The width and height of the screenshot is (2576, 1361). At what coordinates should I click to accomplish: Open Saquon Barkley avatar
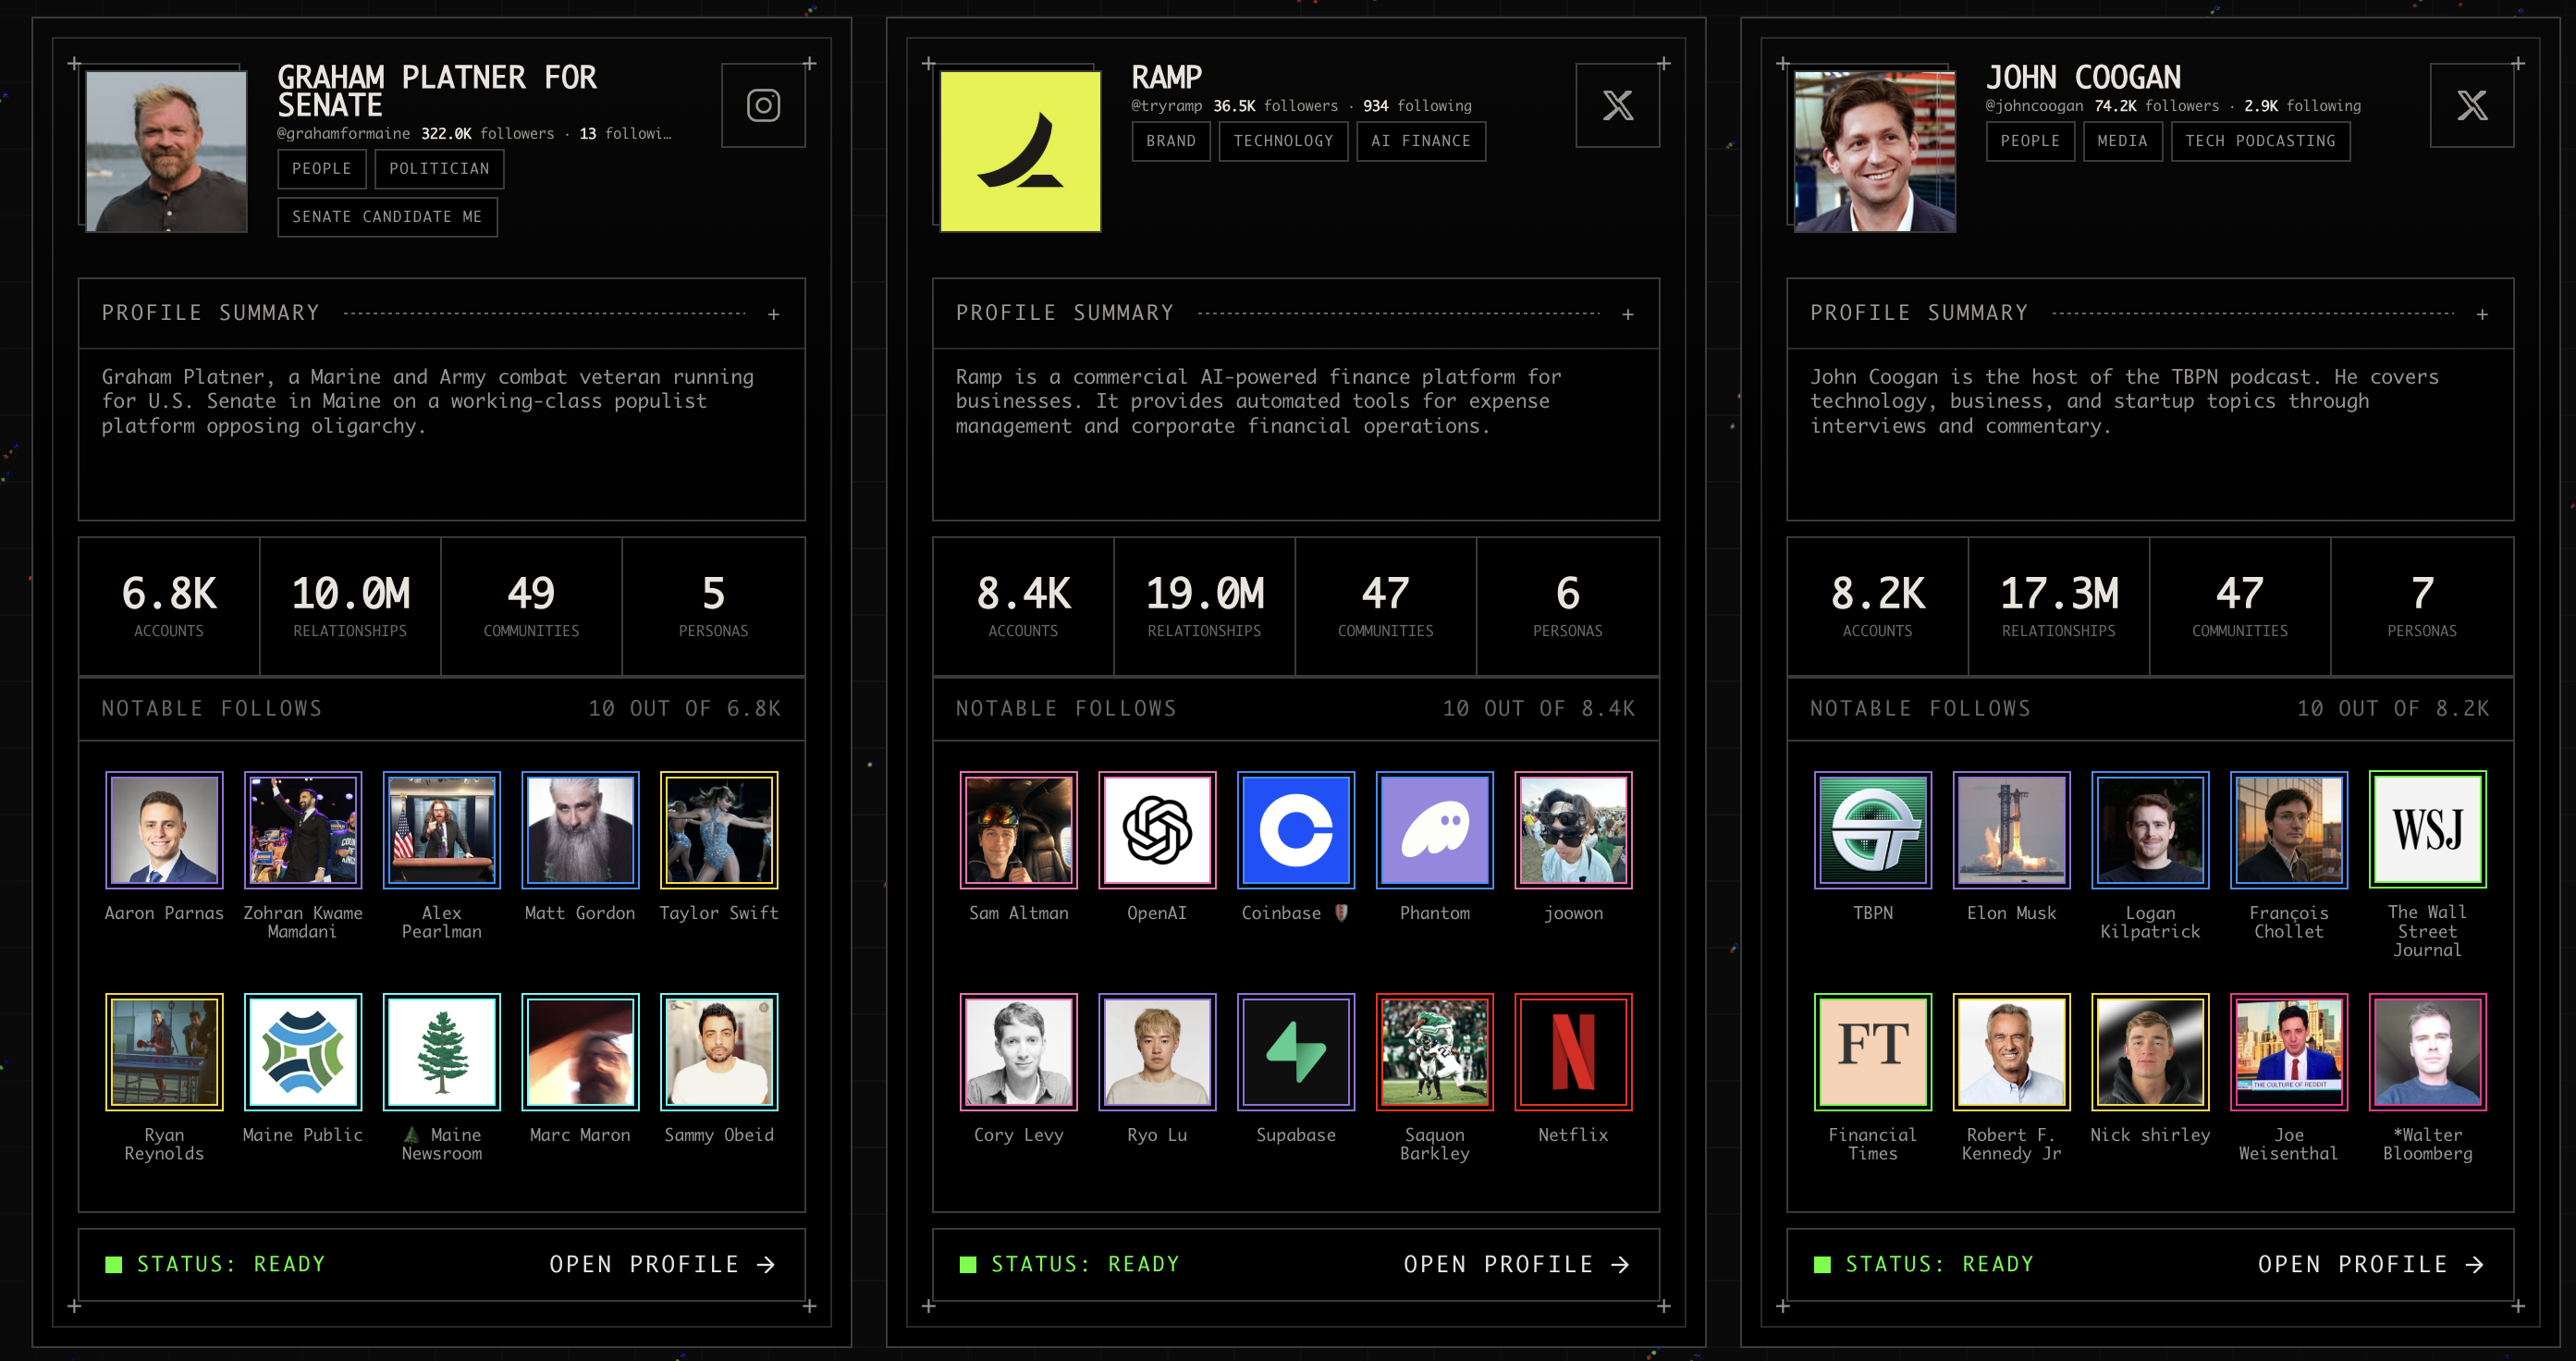click(x=1434, y=1052)
